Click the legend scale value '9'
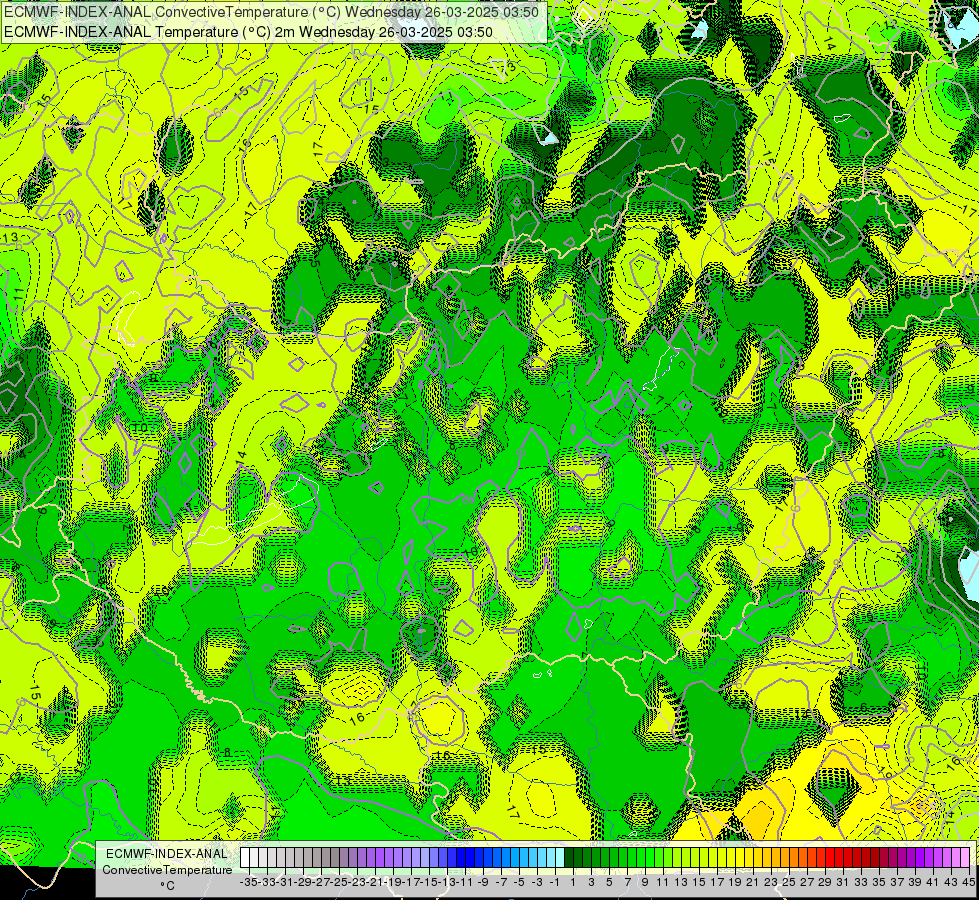The width and height of the screenshot is (979, 900). click(645, 883)
